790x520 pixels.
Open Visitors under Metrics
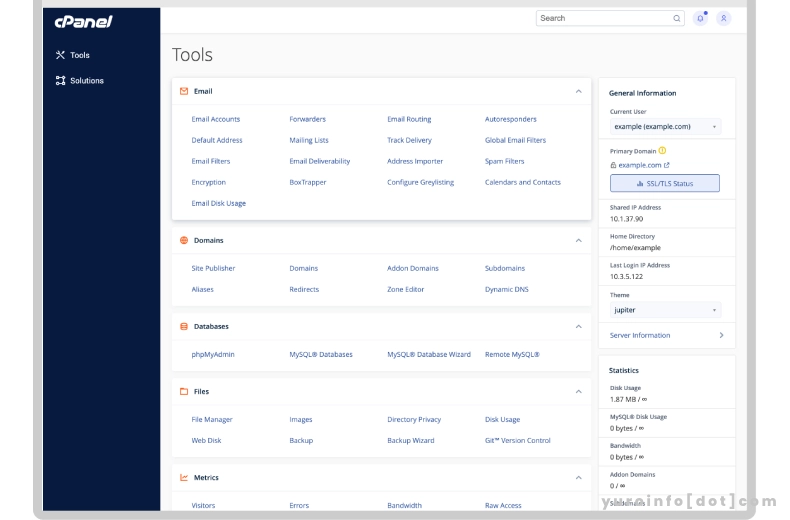[203, 505]
